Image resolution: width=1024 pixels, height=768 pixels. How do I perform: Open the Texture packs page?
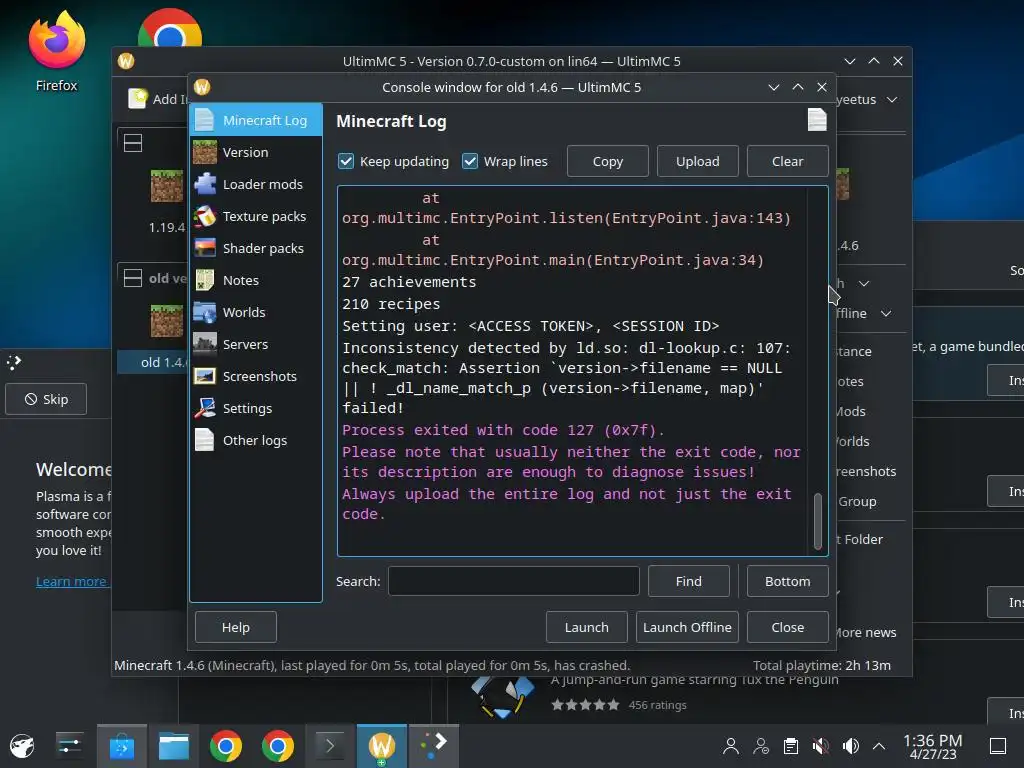pyautogui.click(x=256, y=216)
